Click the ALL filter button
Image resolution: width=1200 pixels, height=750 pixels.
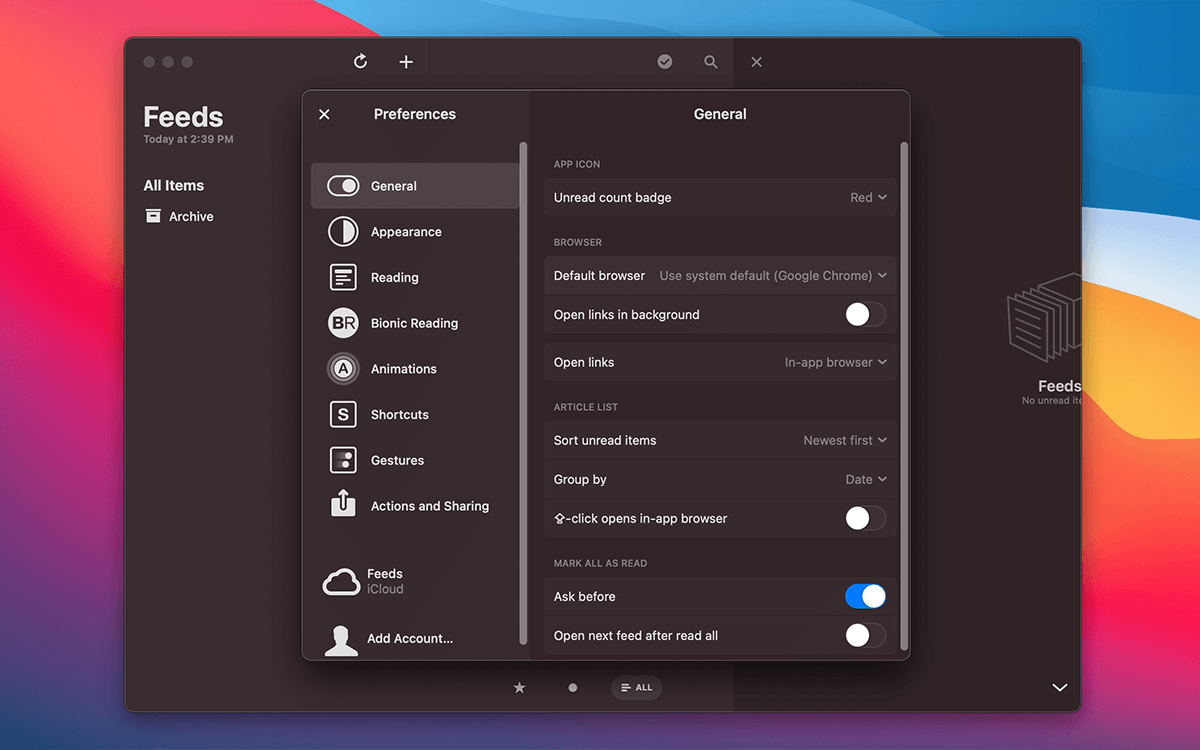tap(637, 688)
